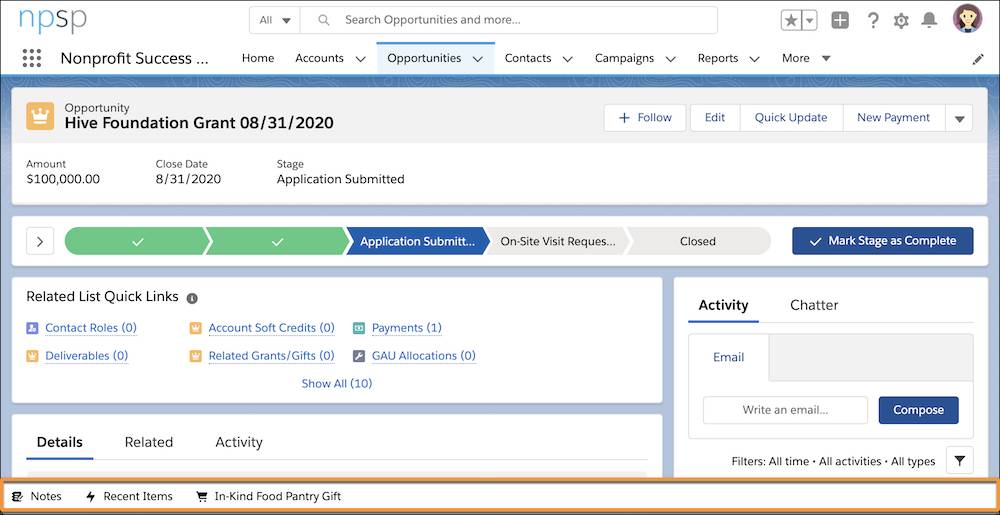Click the search magnifier icon
This screenshot has height=515, width=1000.
coord(324,20)
